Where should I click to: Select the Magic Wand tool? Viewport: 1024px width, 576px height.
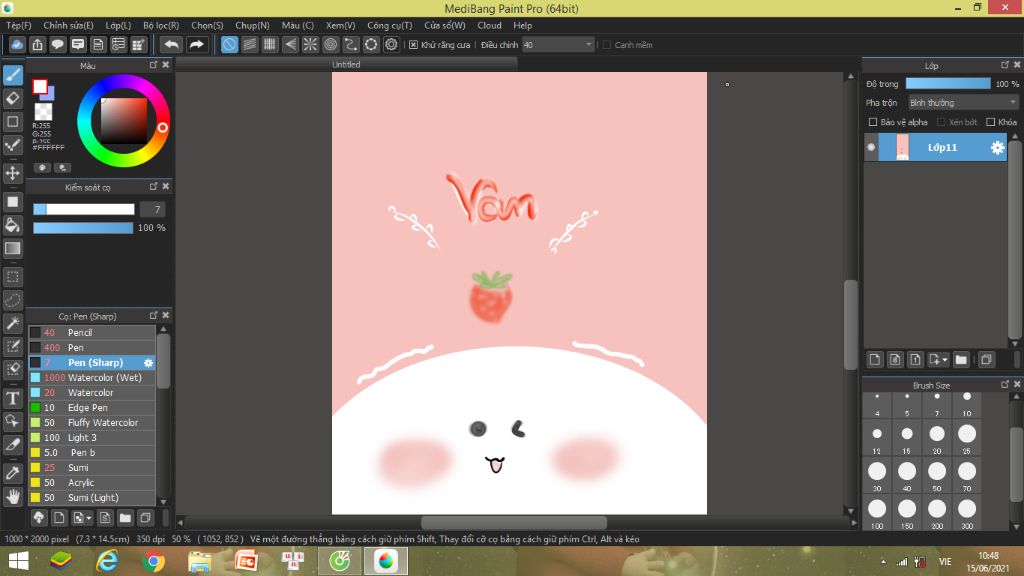coord(12,323)
